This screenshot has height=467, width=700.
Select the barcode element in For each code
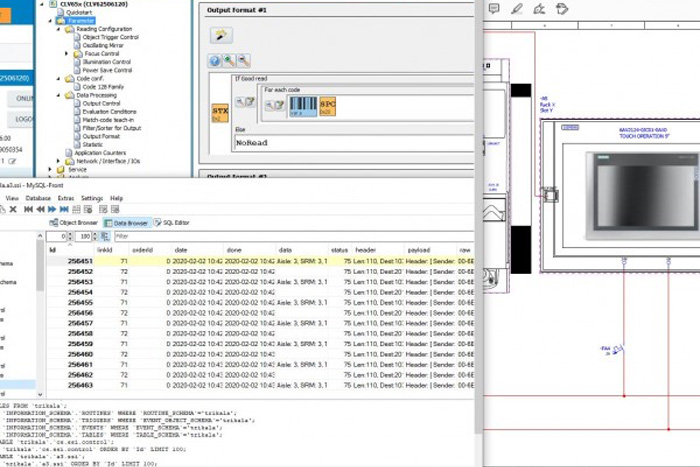click(303, 107)
